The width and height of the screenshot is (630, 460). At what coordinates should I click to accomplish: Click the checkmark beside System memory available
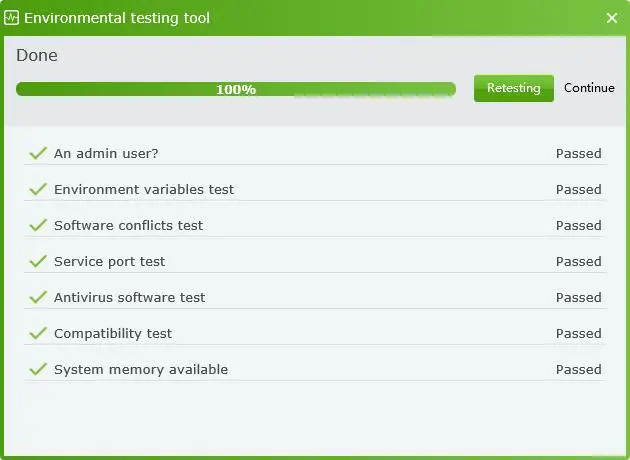pyautogui.click(x=39, y=369)
